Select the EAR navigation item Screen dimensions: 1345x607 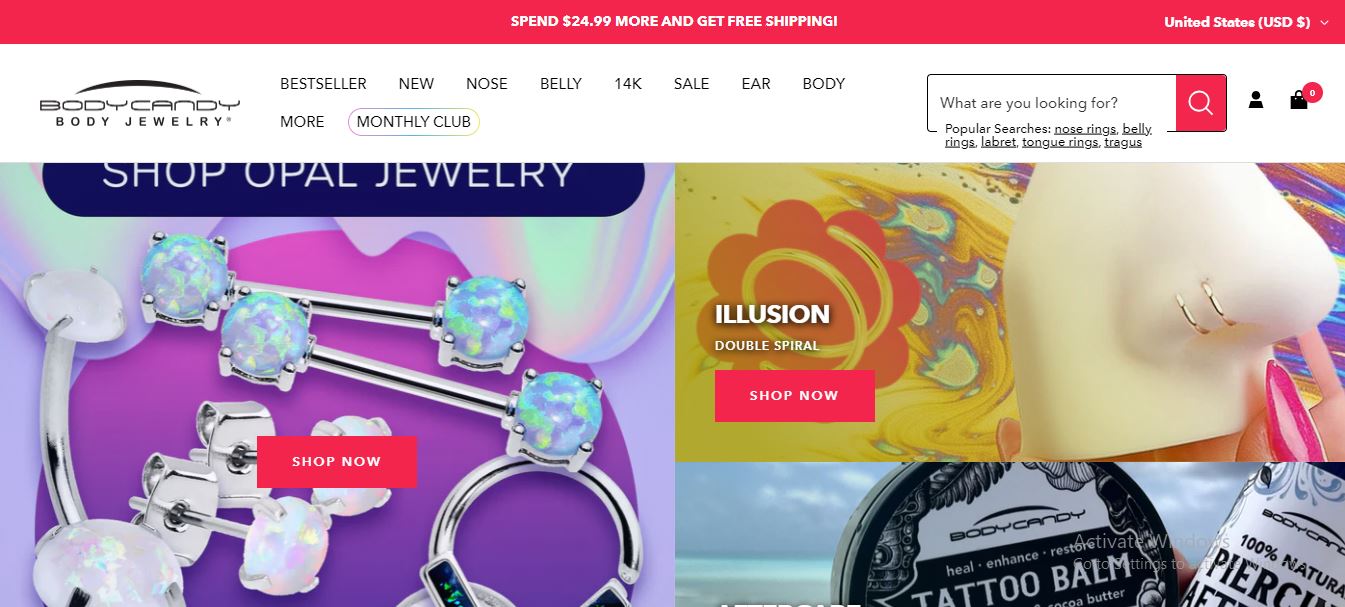[756, 84]
